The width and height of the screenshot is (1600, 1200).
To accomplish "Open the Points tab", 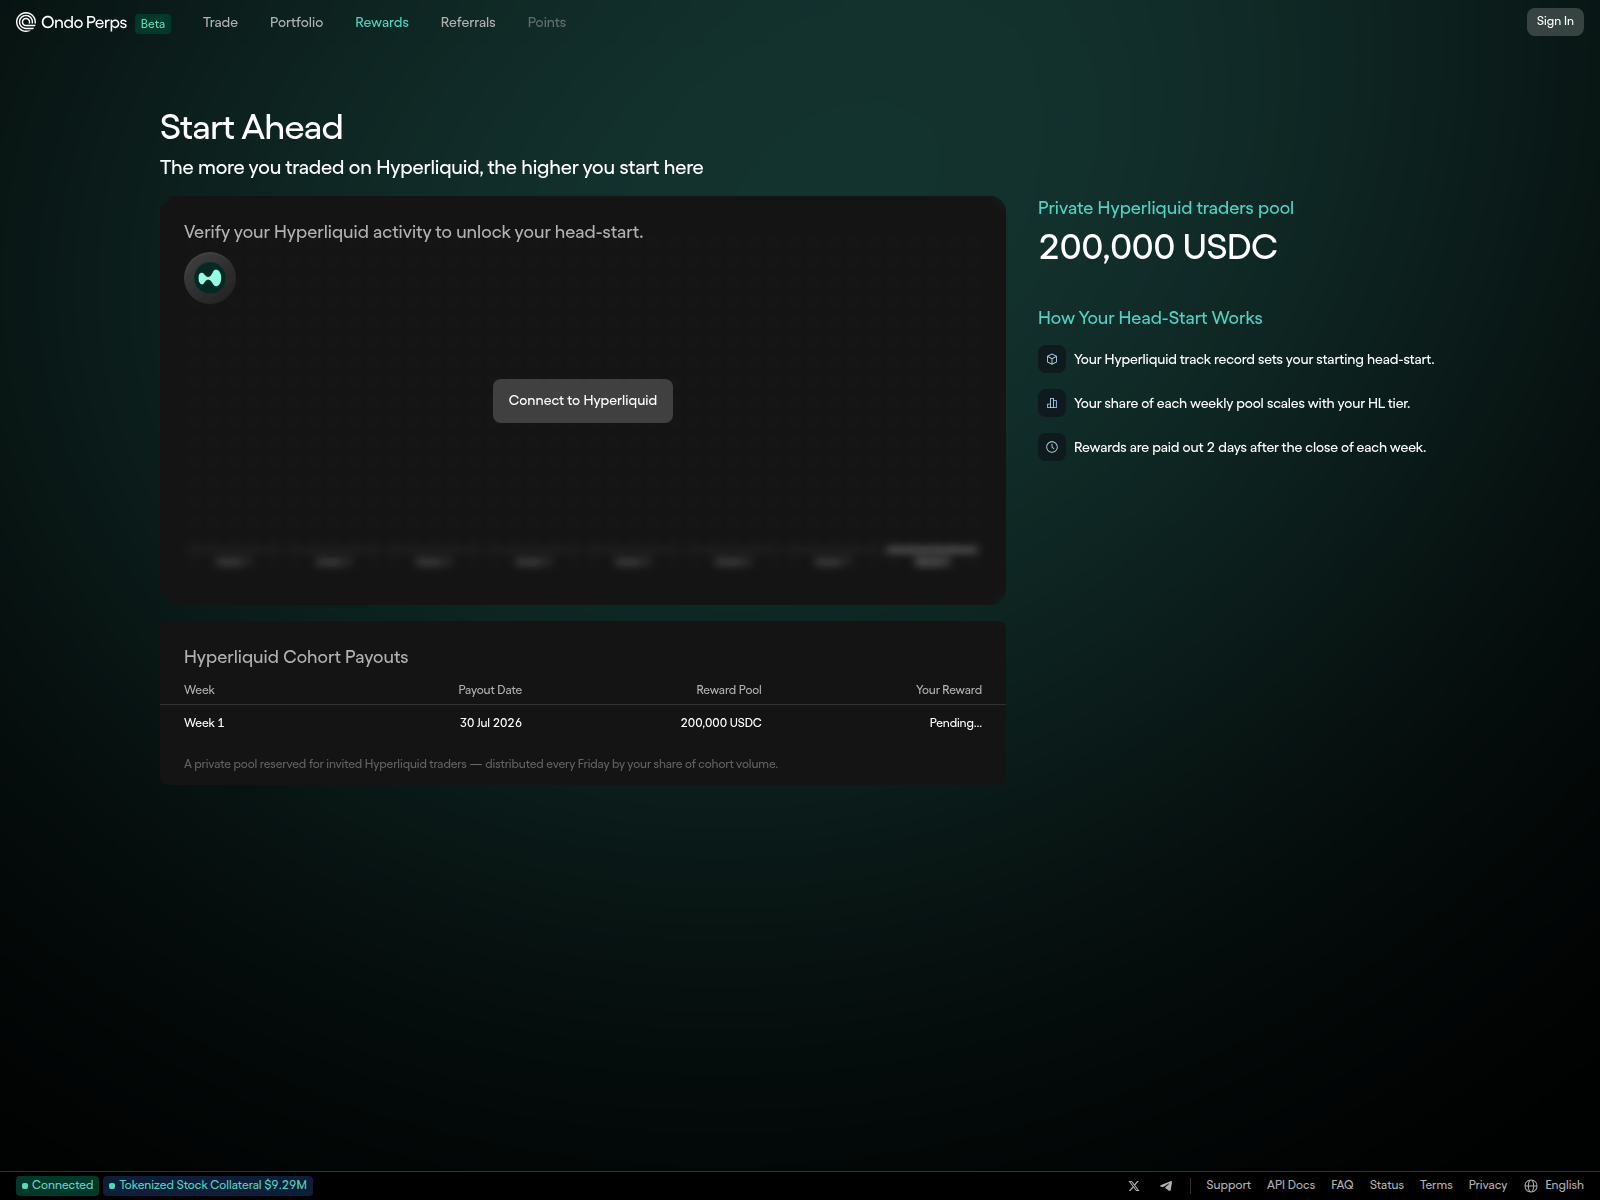I will click(x=547, y=22).
